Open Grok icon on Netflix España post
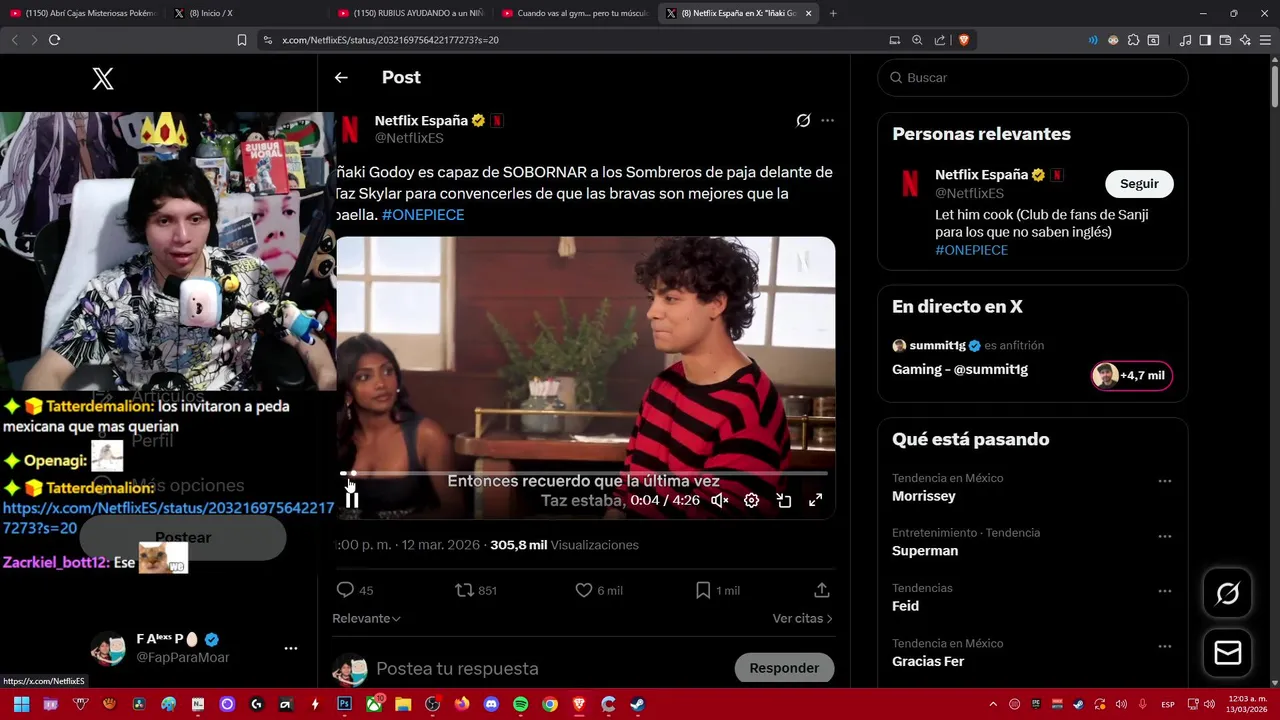 pyautogui.click(x=803, y=120)
